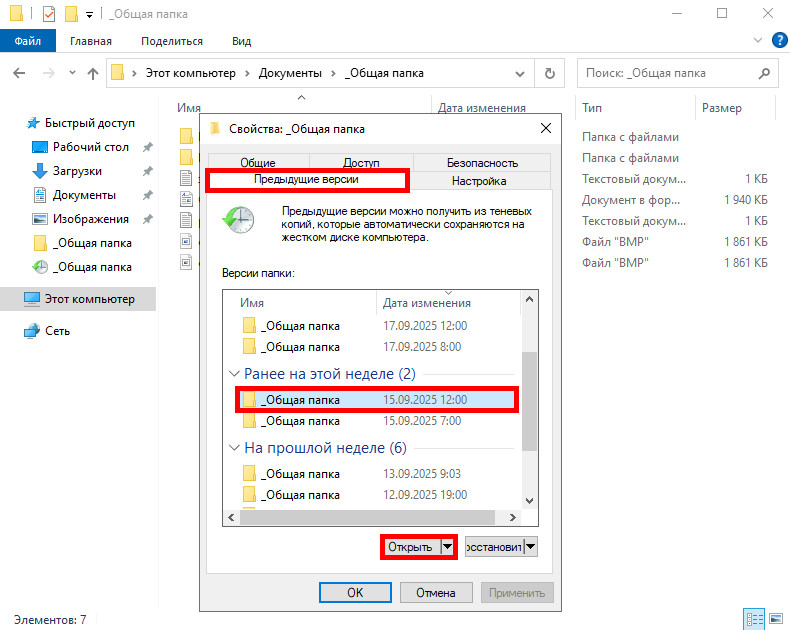Open the dropdown arrow next to Открыть
The width and height of the screenshot is (790, 630).
click(447, 547)
